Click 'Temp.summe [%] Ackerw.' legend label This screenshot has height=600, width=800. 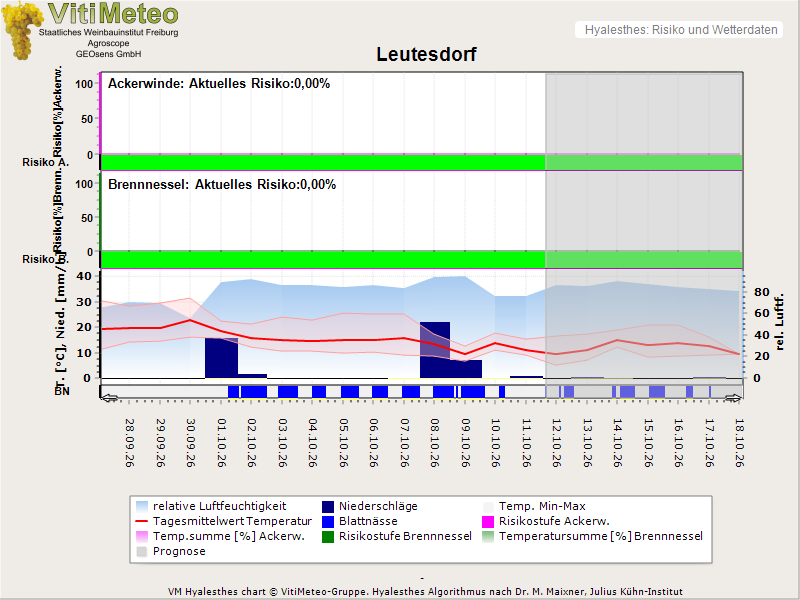(x=229, y=536)
